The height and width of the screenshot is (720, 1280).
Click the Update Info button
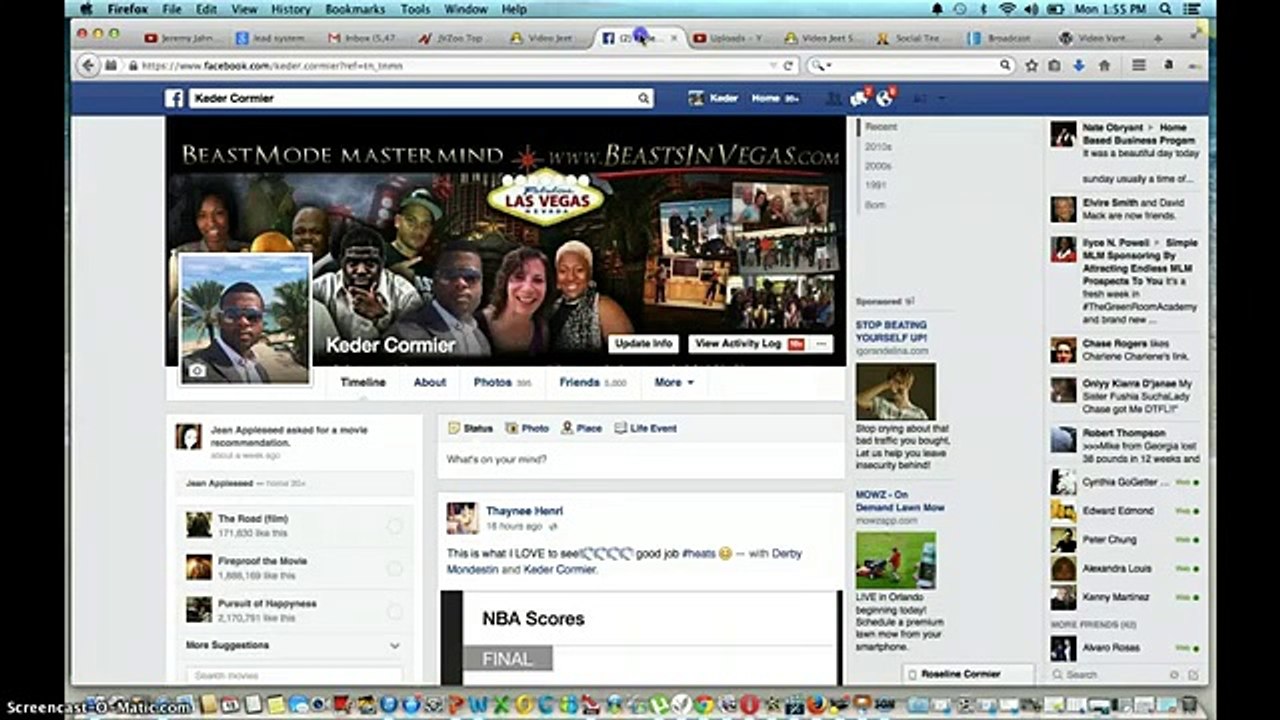pos(644,344)
